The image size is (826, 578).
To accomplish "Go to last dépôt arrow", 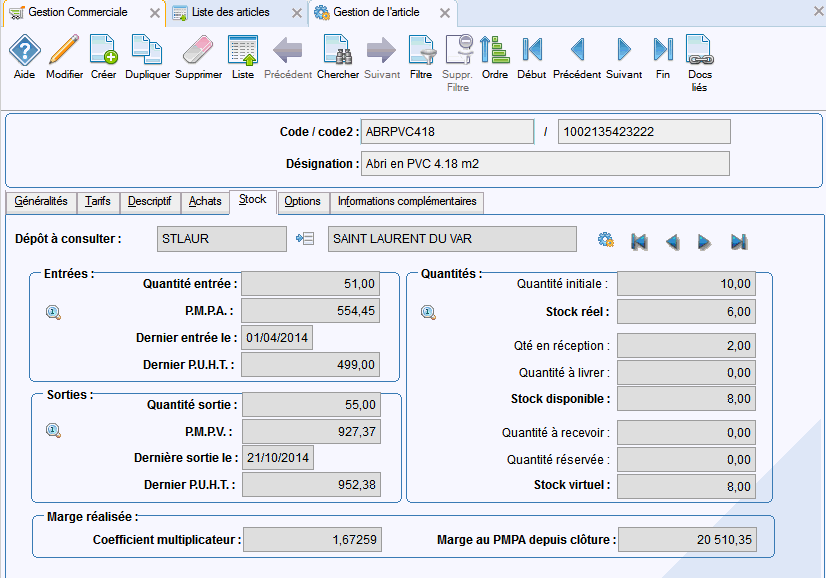I will [x=739, y=242].
